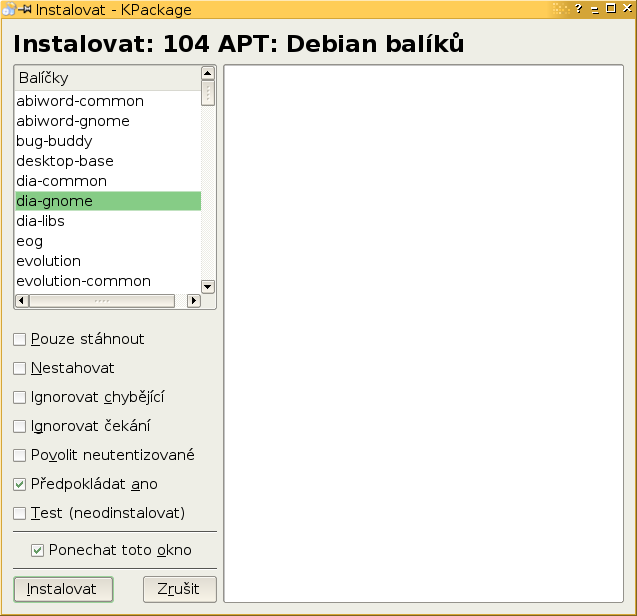Click the package list scroll up arrow

208,74
